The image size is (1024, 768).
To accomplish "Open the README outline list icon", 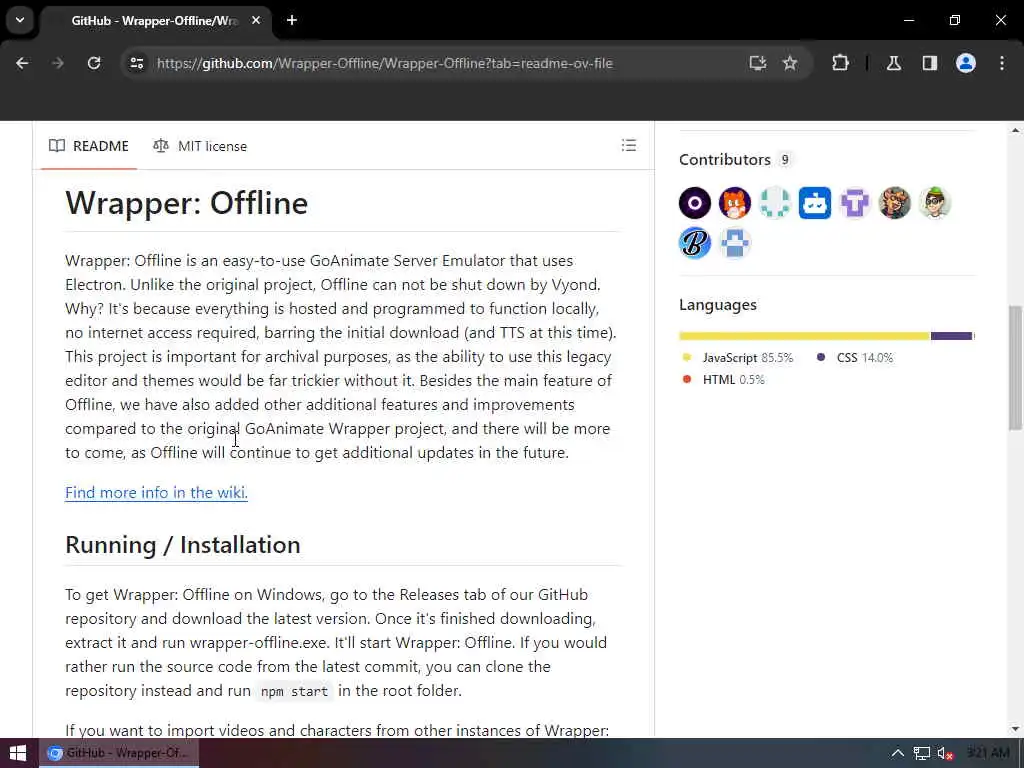I will [x=629, y=146].
